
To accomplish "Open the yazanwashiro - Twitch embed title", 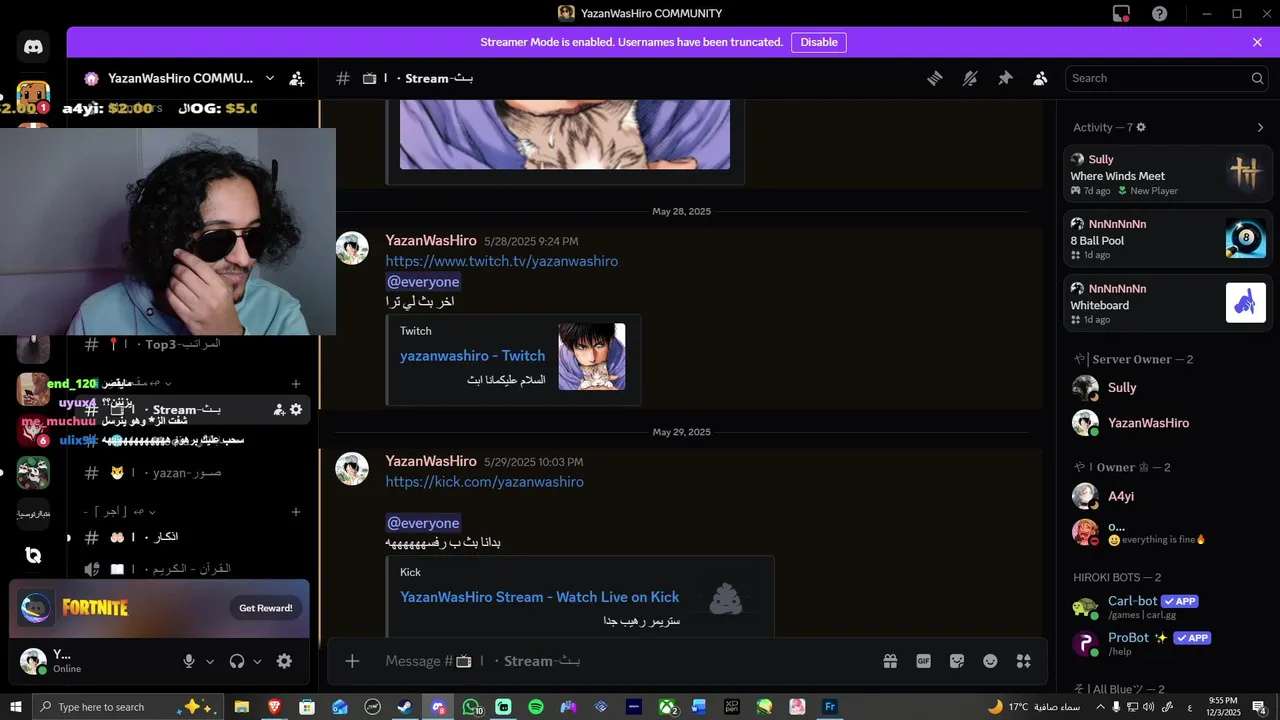I will [473, 356].
